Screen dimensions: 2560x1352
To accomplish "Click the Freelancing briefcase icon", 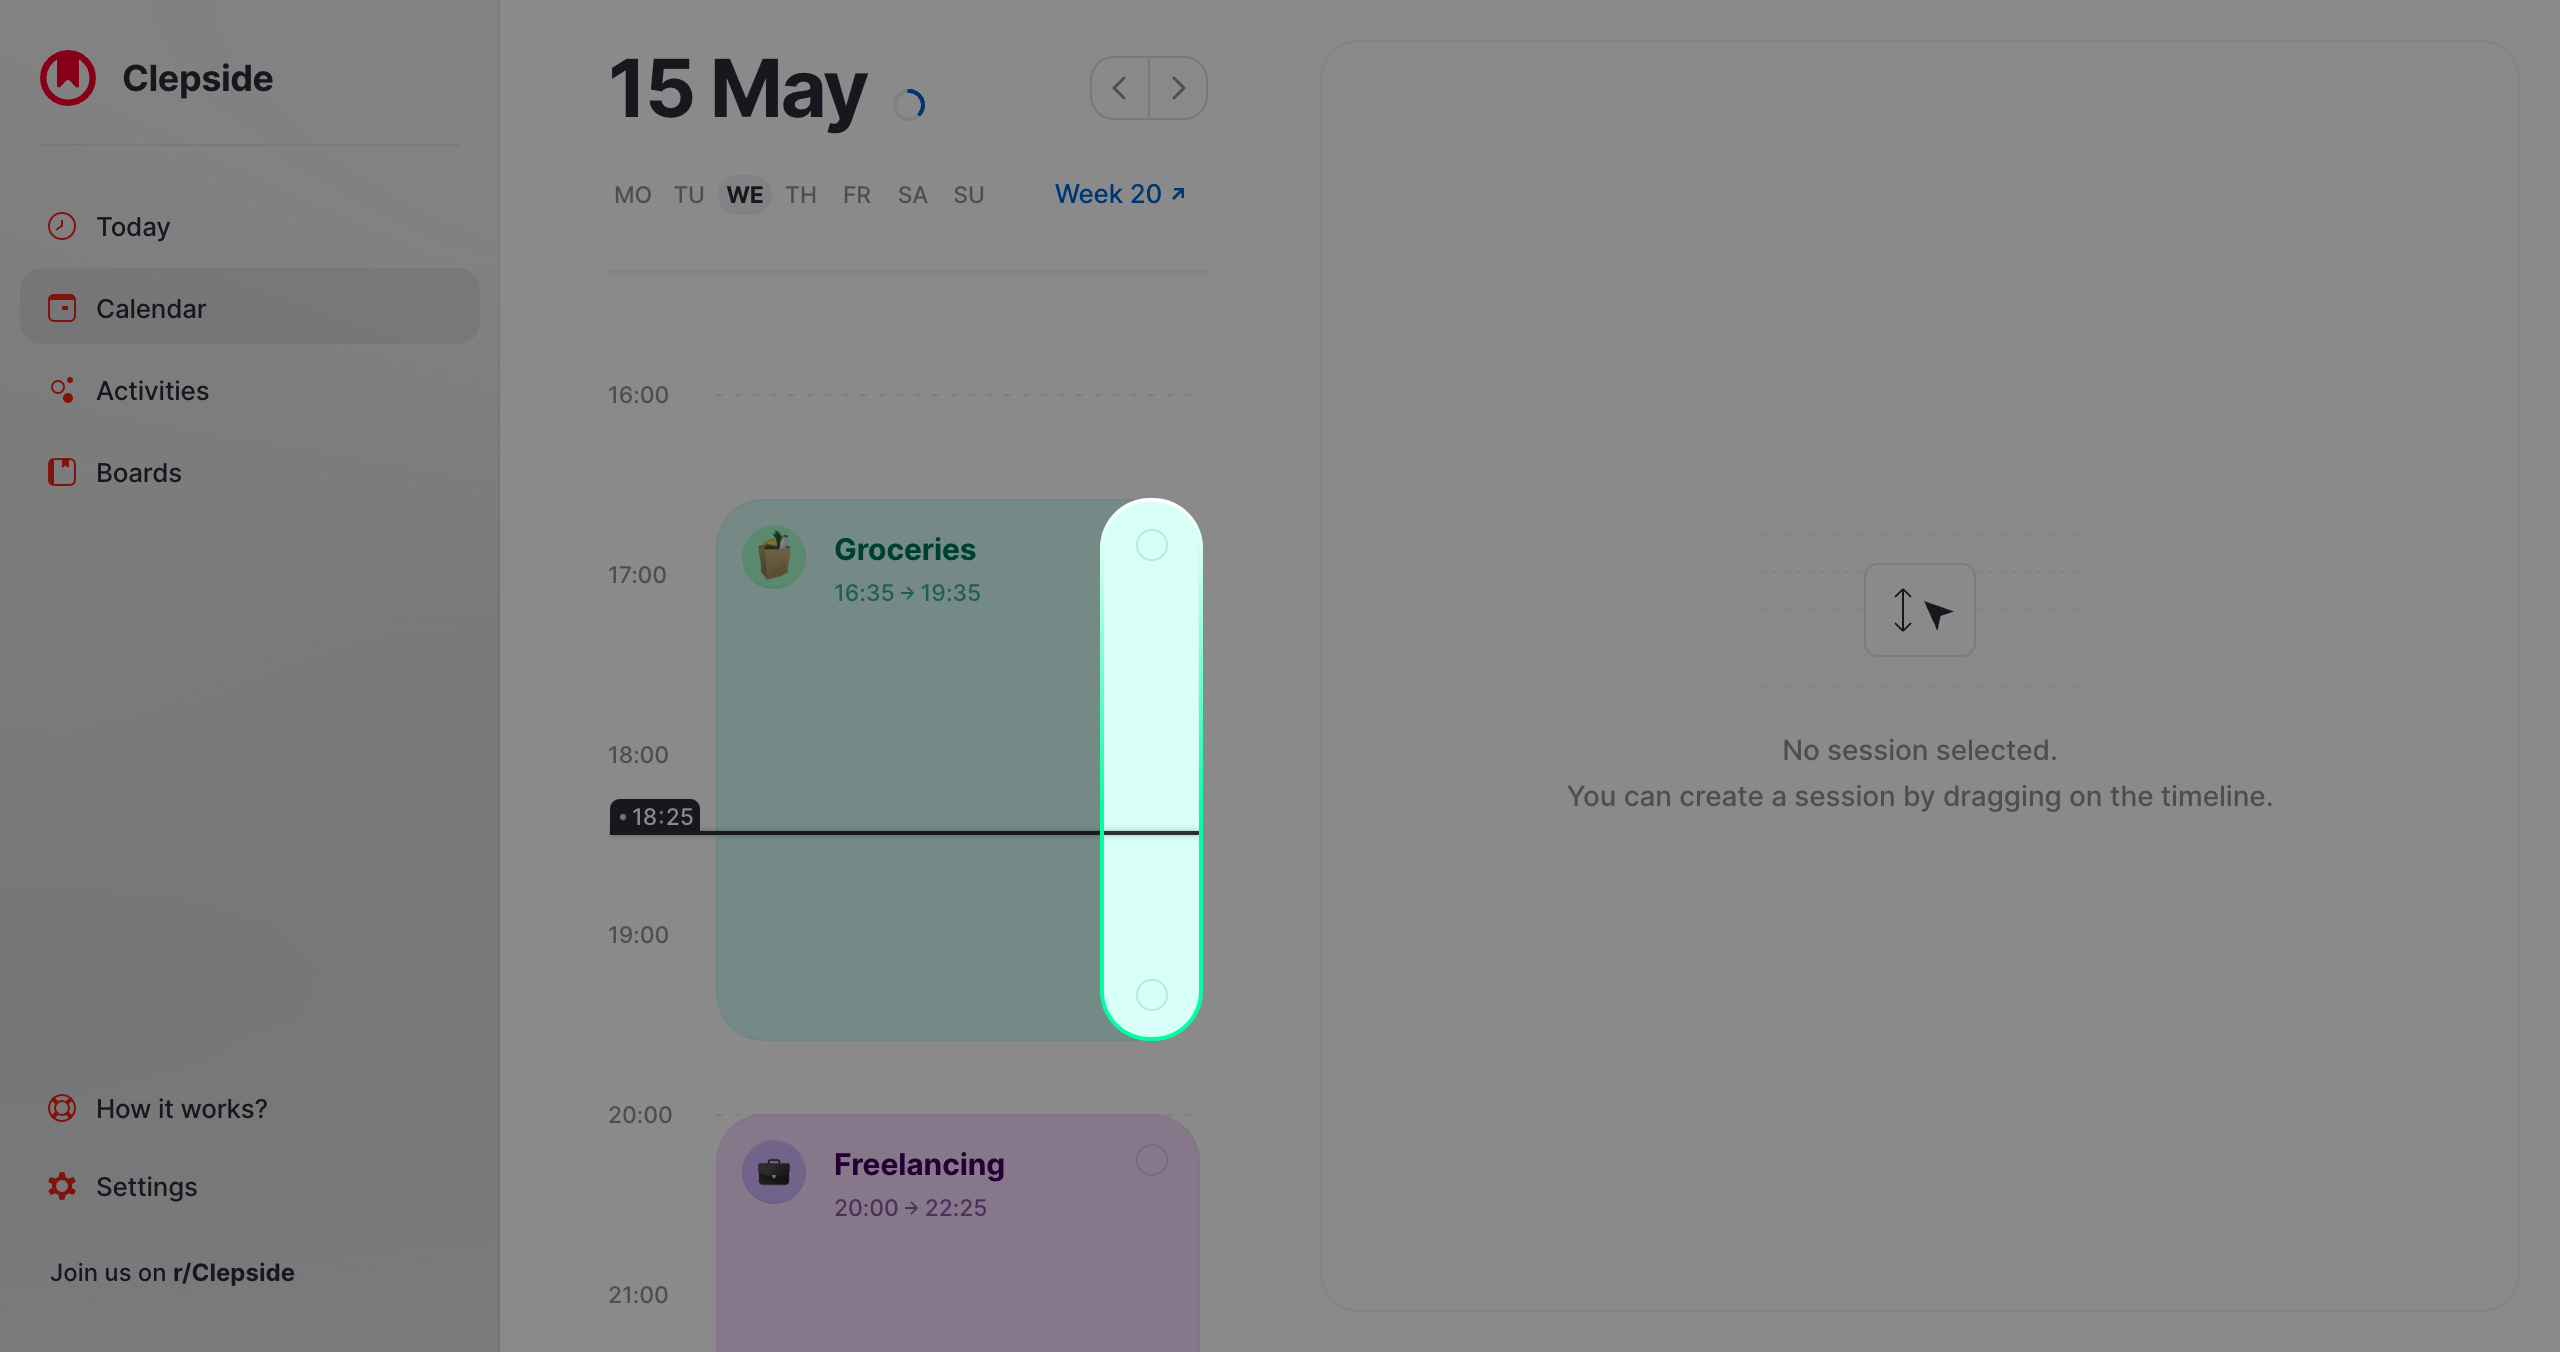I will pos(774,1171).
